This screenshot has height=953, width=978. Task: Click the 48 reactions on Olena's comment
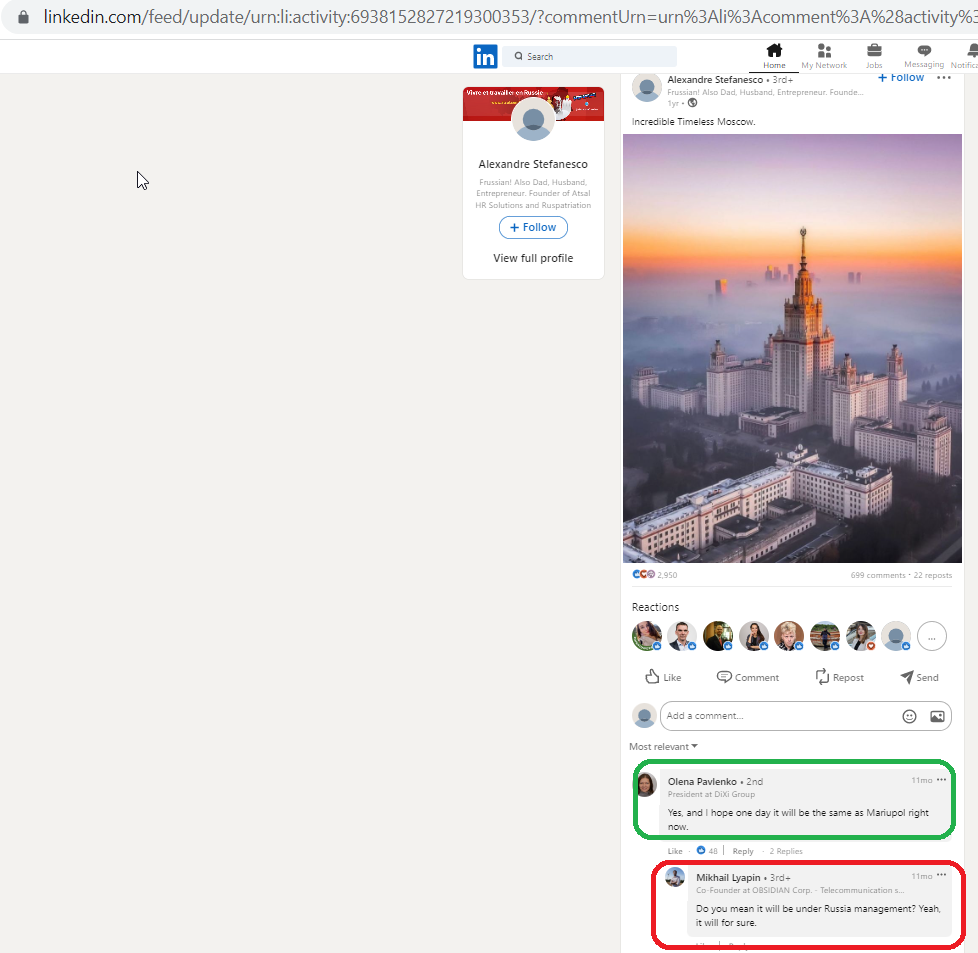coord(707,851)
